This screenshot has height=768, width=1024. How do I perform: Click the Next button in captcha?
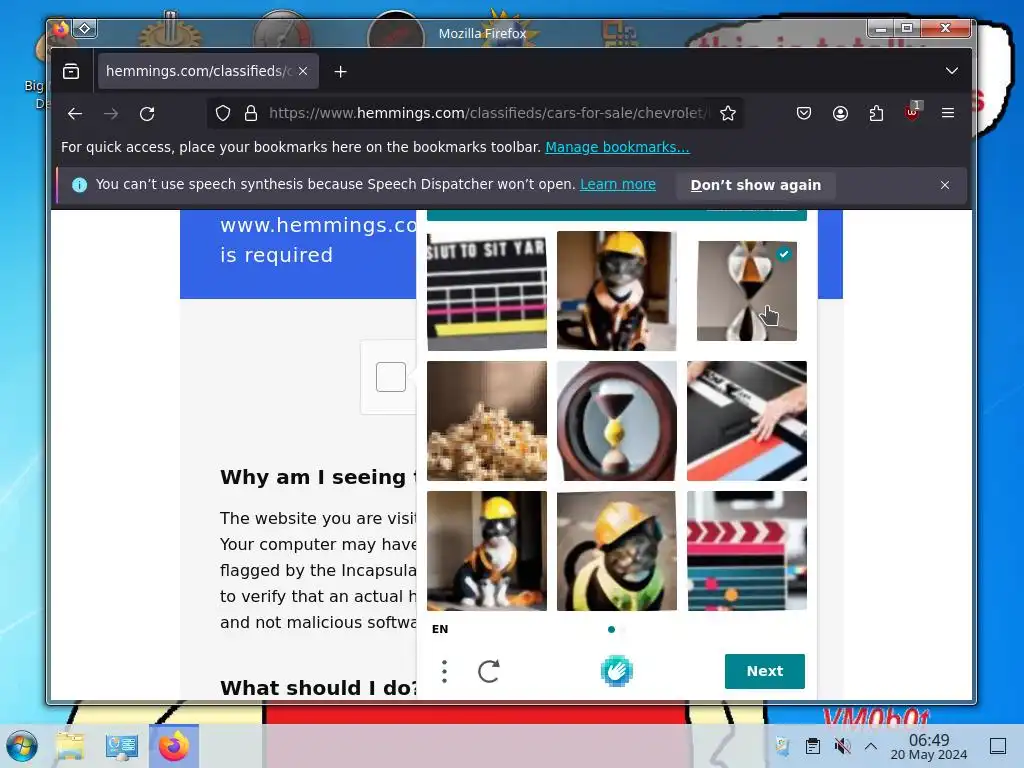[x=765, y=671]
